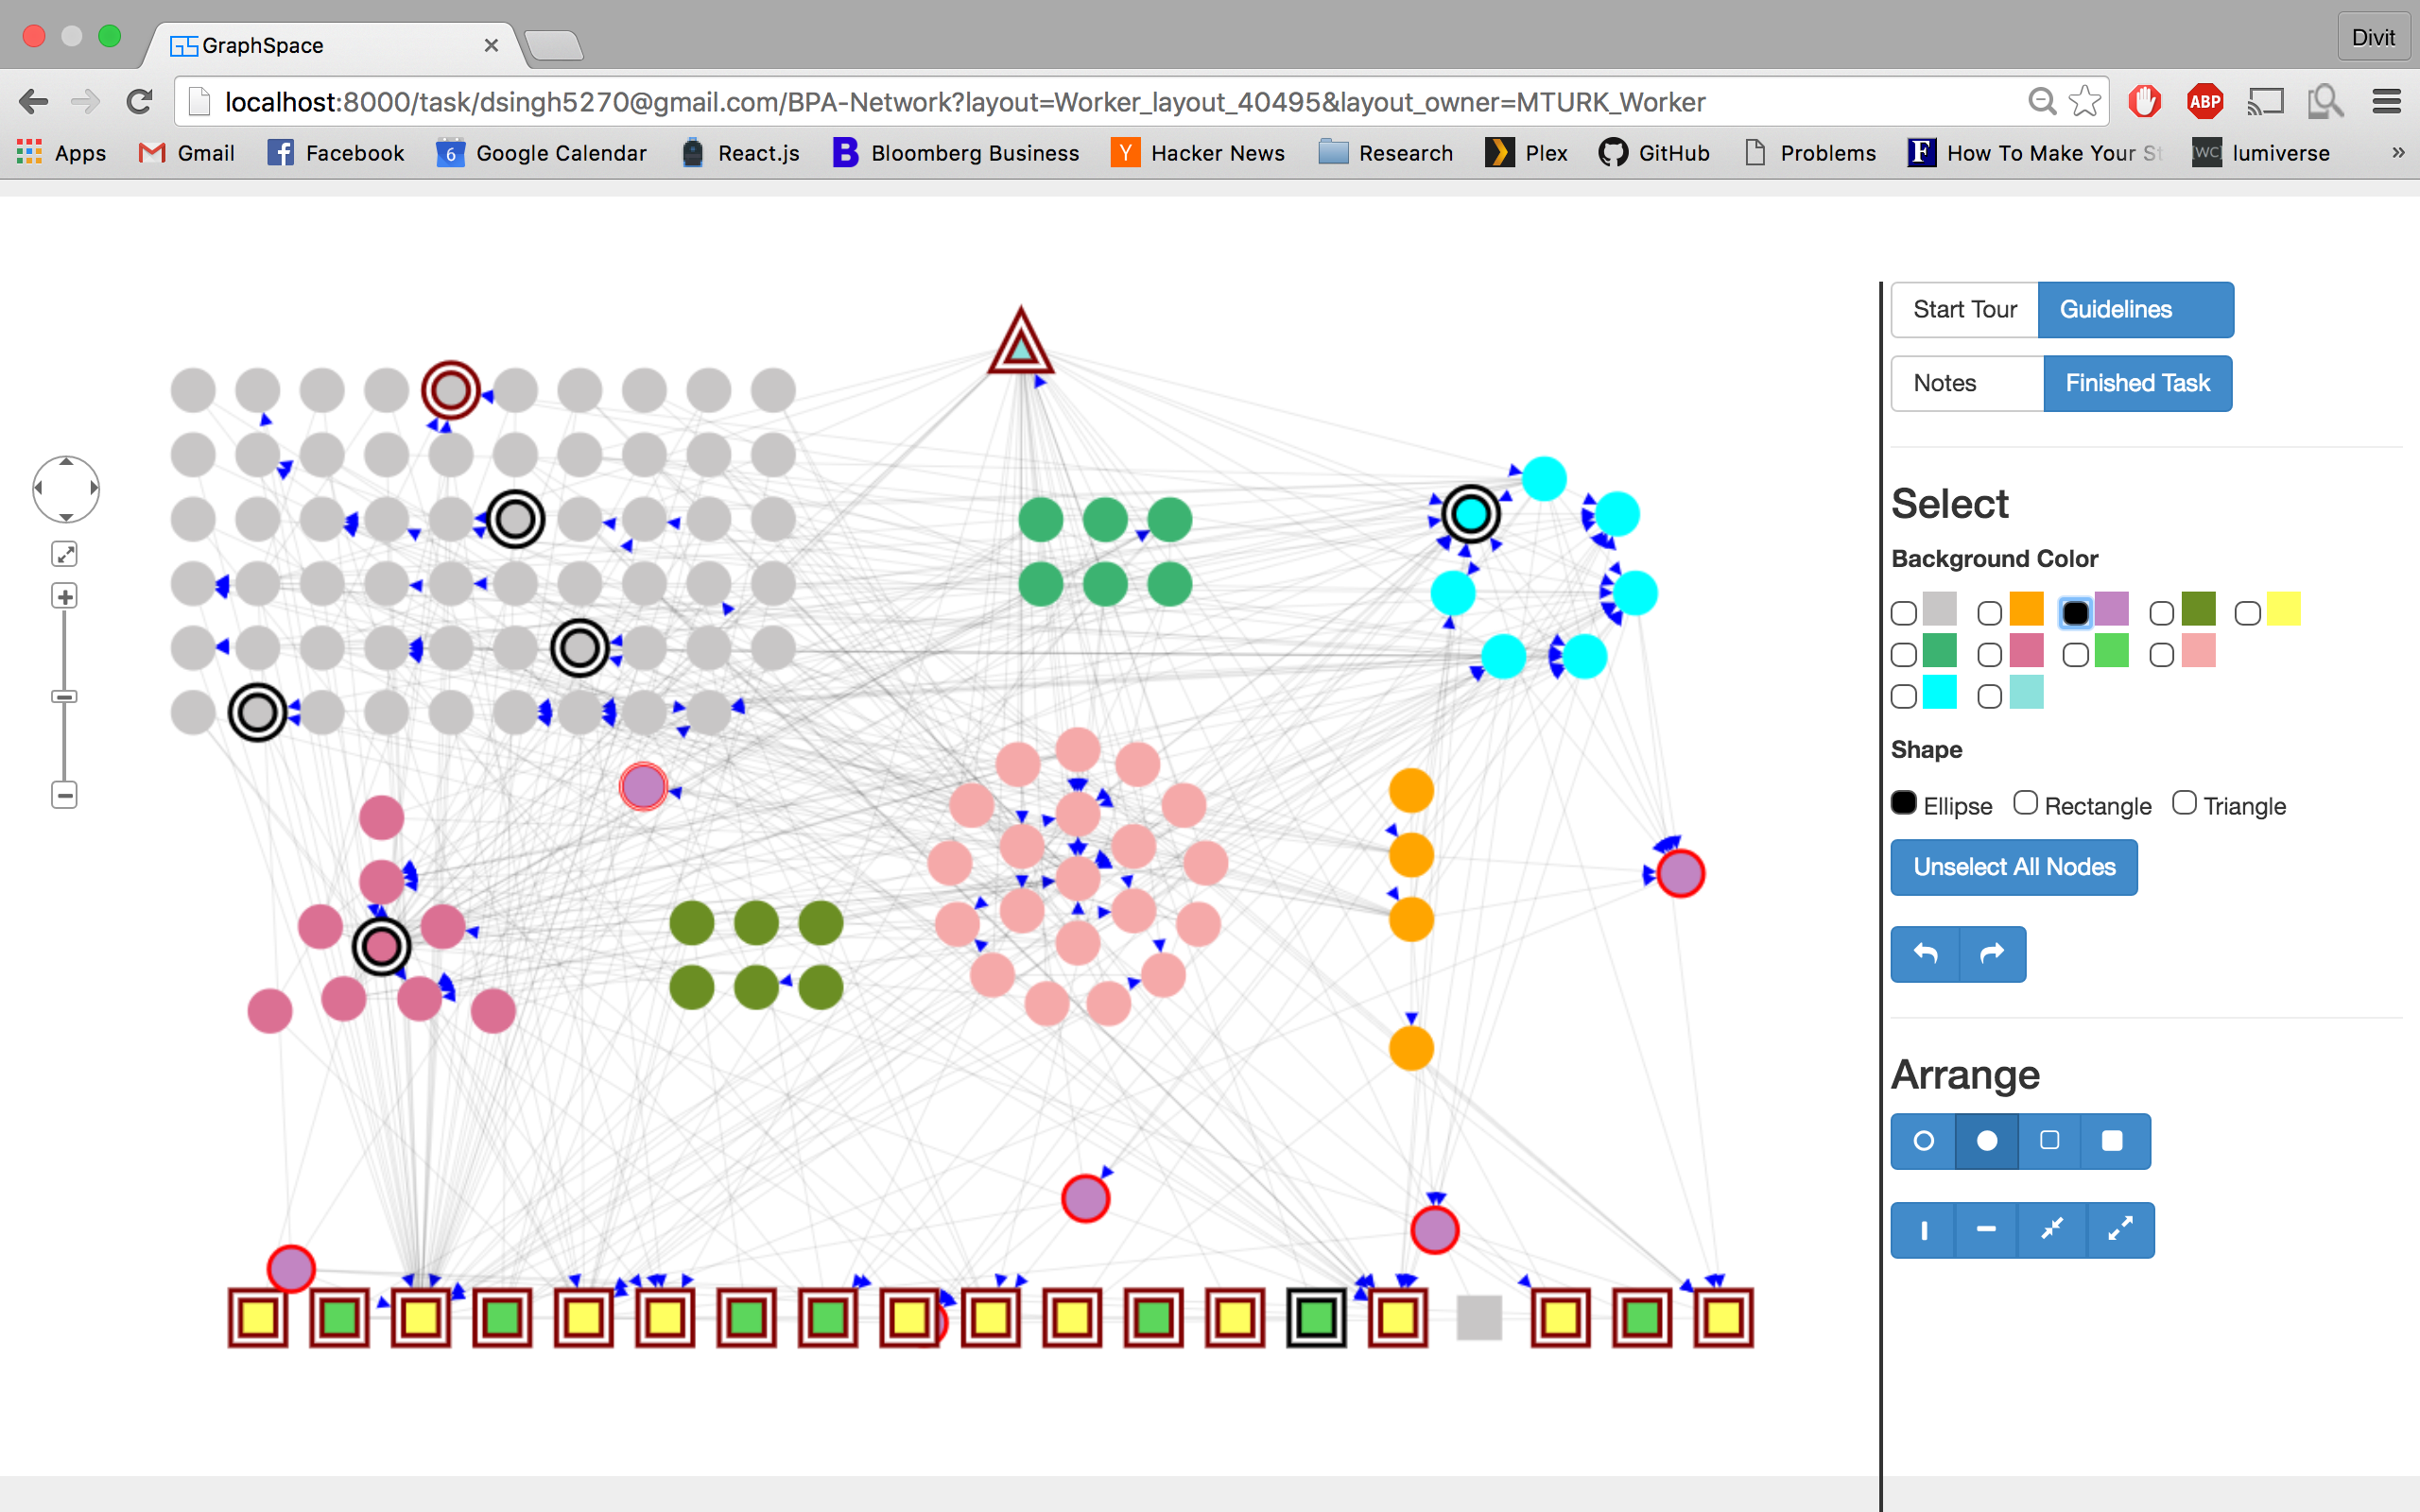Image resolution: width=2420 pixels, height=1512 pixels.
Task: Enable the Rectangle shape checkbox
Action: (2025, 803)
